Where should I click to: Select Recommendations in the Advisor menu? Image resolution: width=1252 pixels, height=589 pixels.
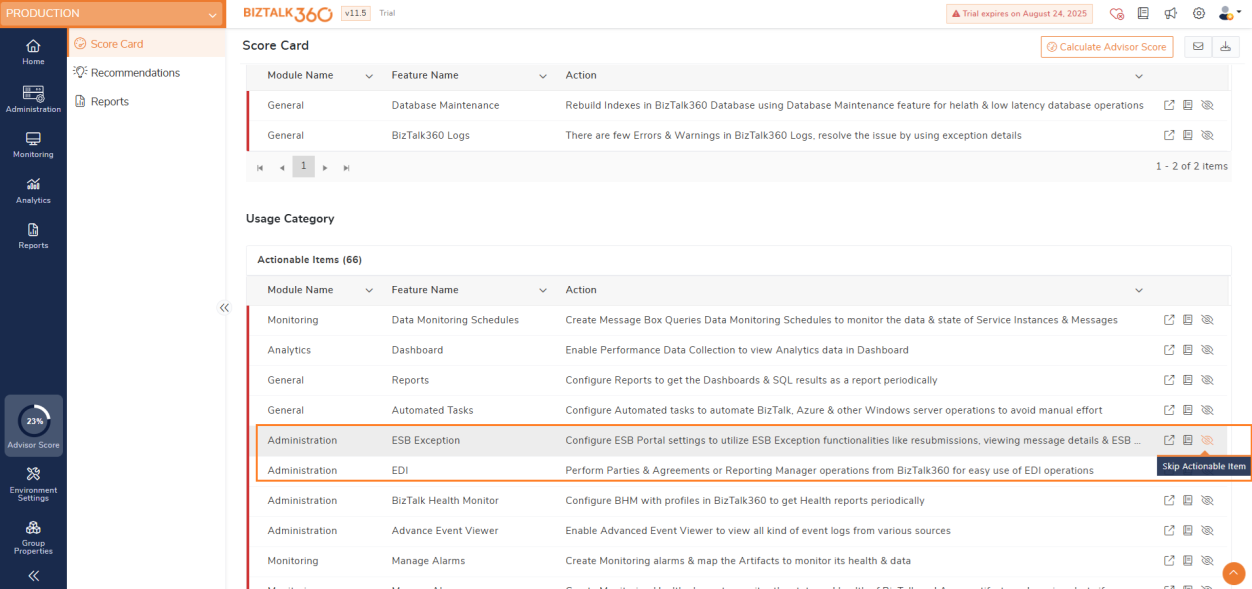(135, 73)
